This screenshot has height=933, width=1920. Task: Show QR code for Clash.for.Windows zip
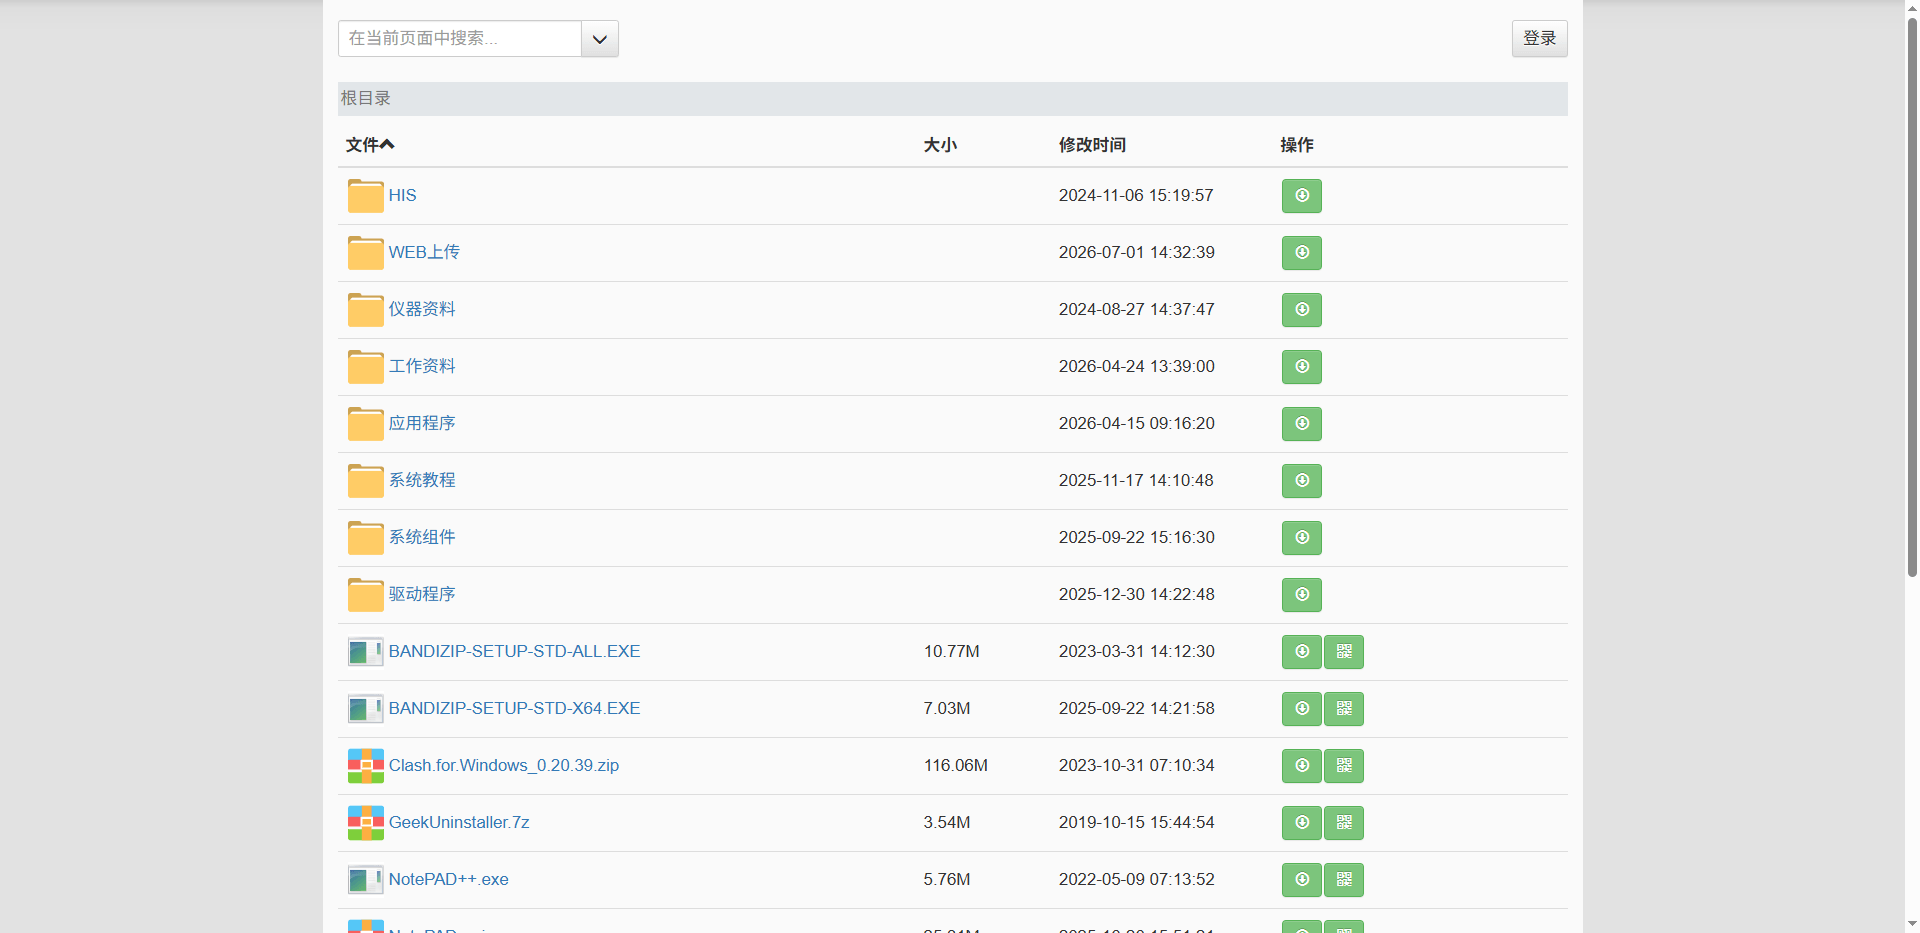click(x=1343, y=766)
